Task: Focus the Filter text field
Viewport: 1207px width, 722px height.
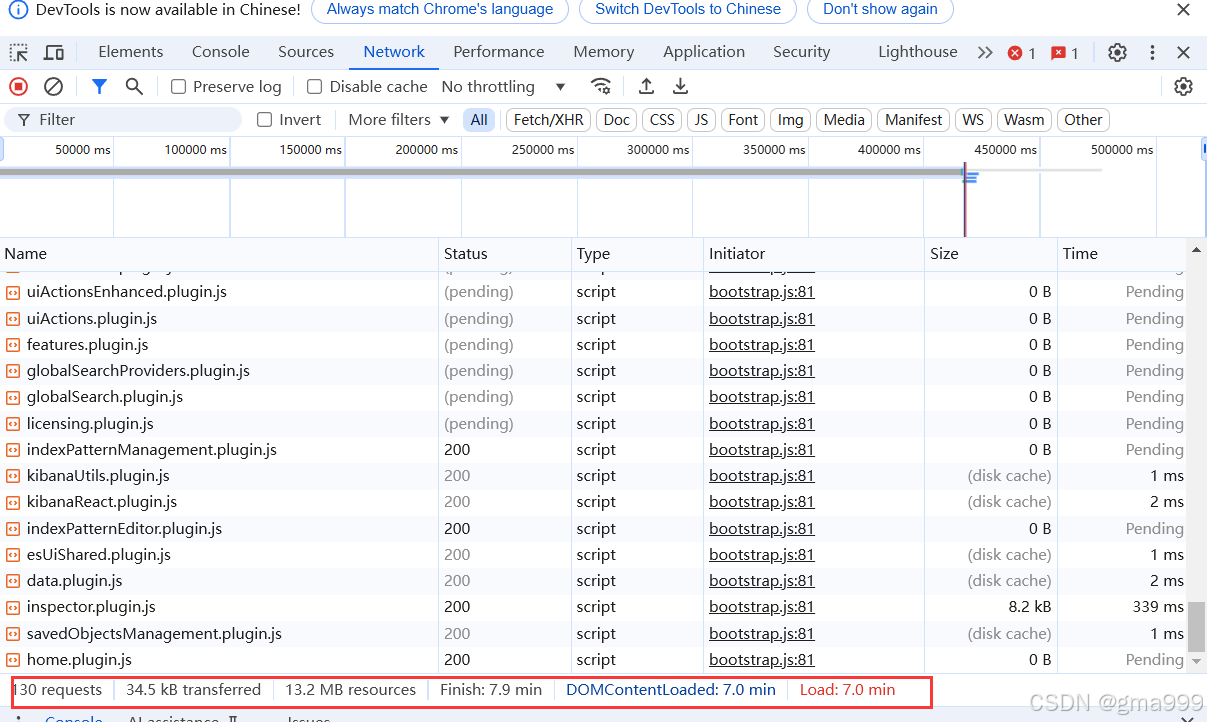Action: pos(123,120)
